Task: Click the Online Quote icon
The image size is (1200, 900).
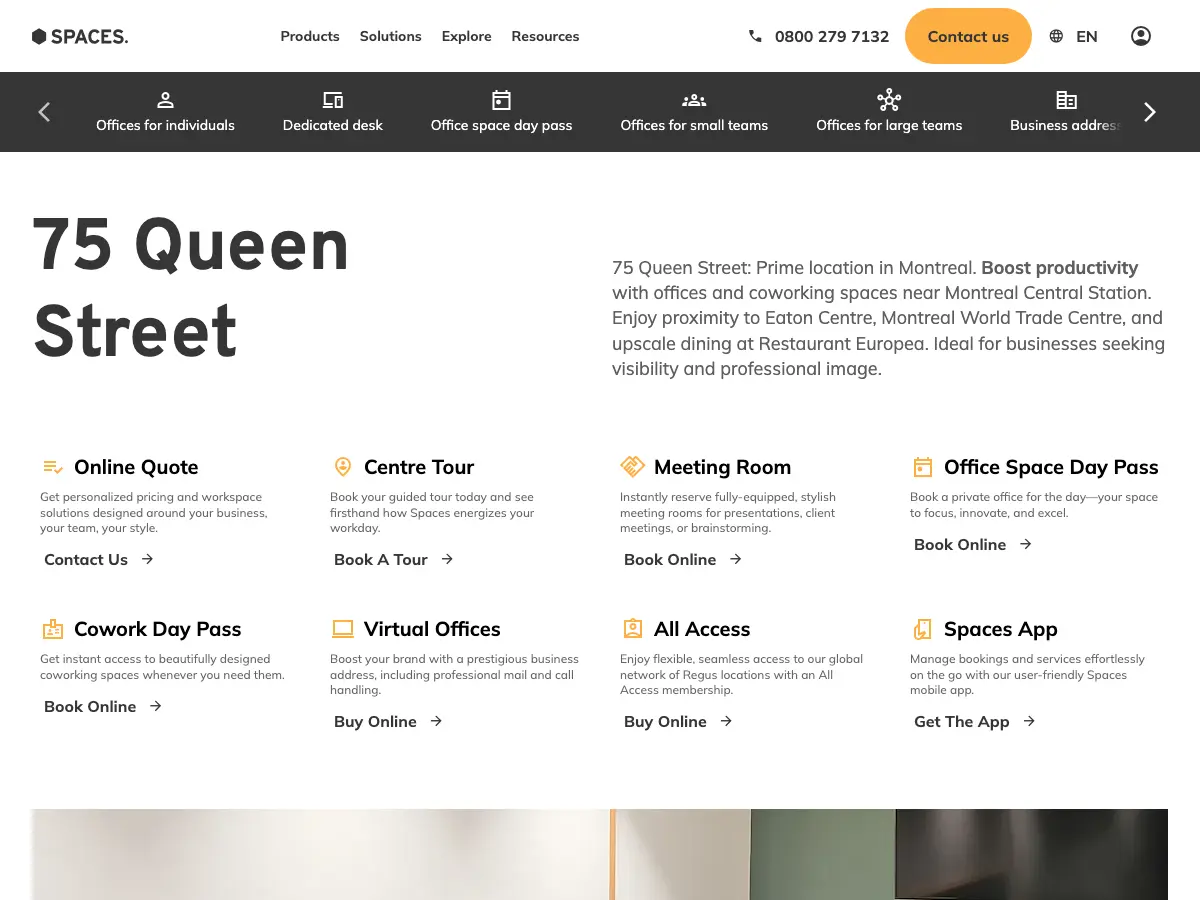Action: click(53, 467)
